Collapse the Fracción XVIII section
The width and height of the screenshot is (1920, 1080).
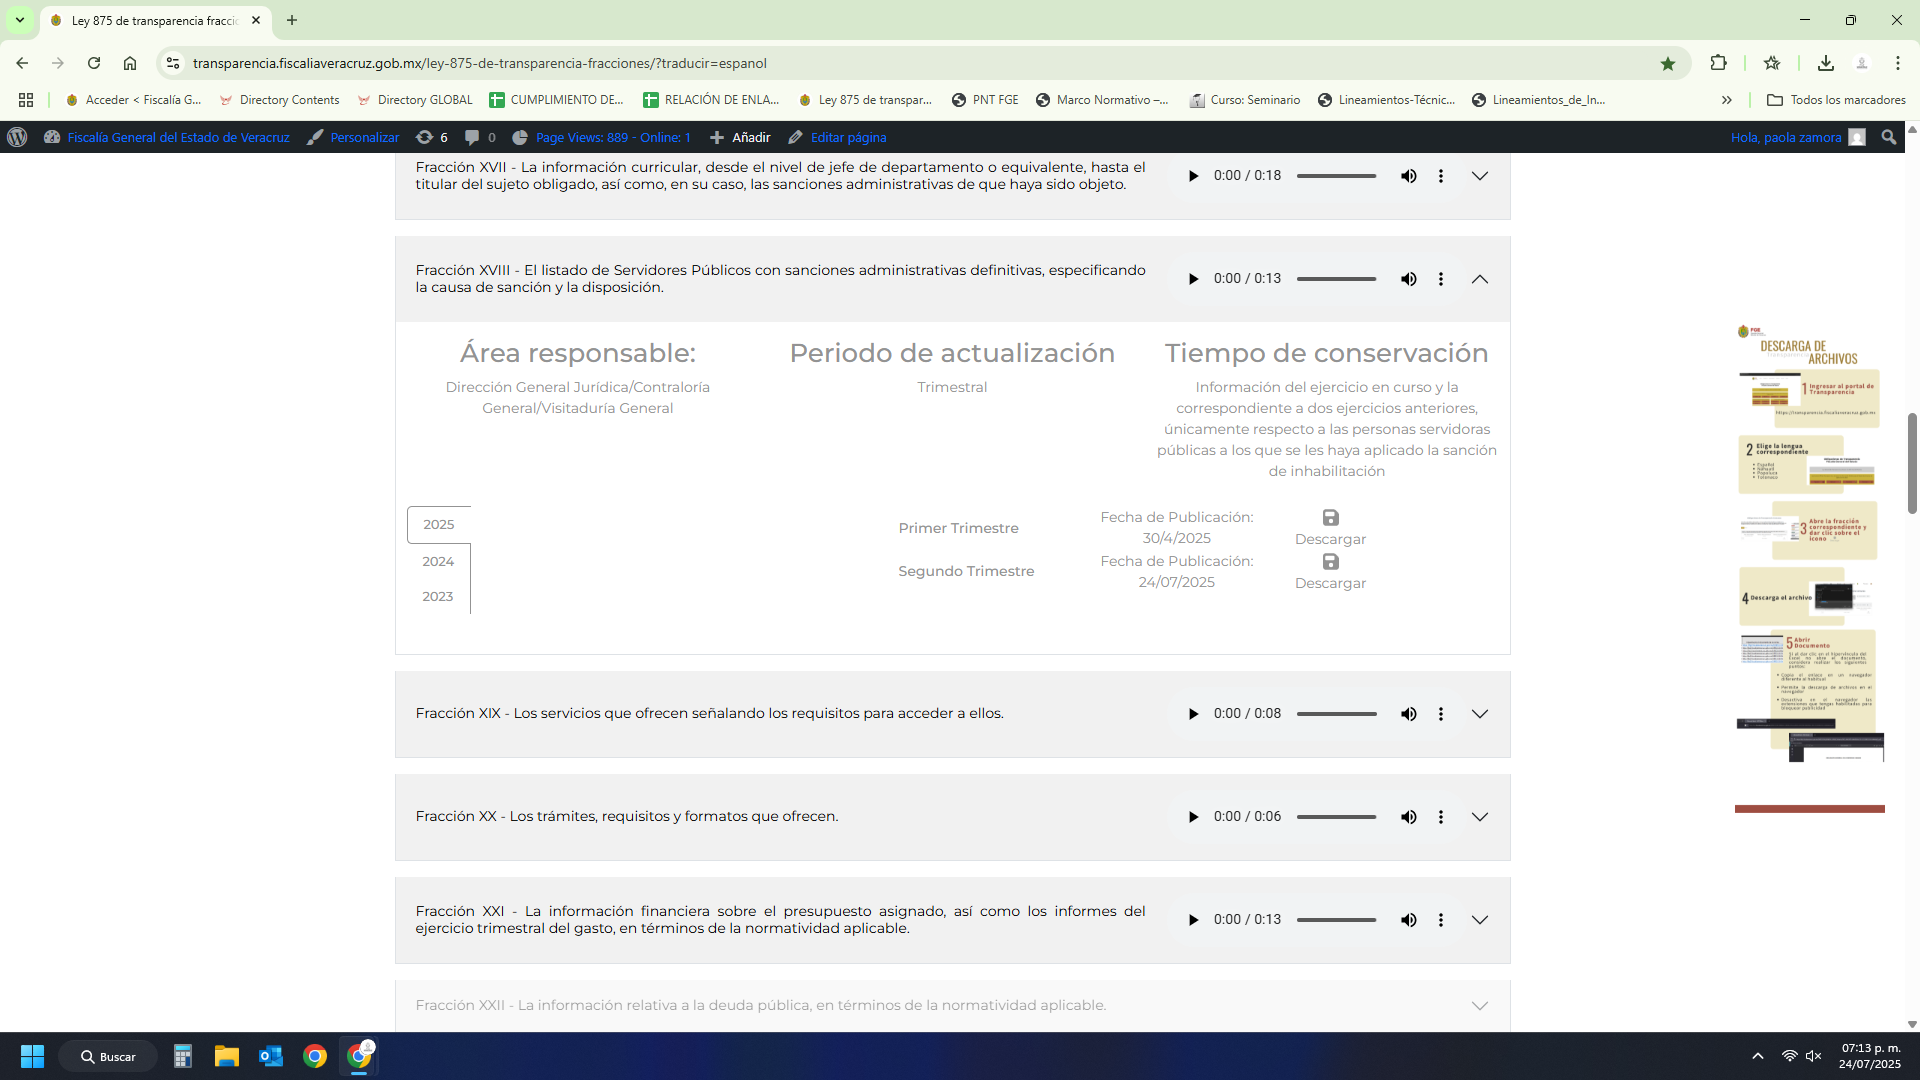click(x=1479, y=279)
